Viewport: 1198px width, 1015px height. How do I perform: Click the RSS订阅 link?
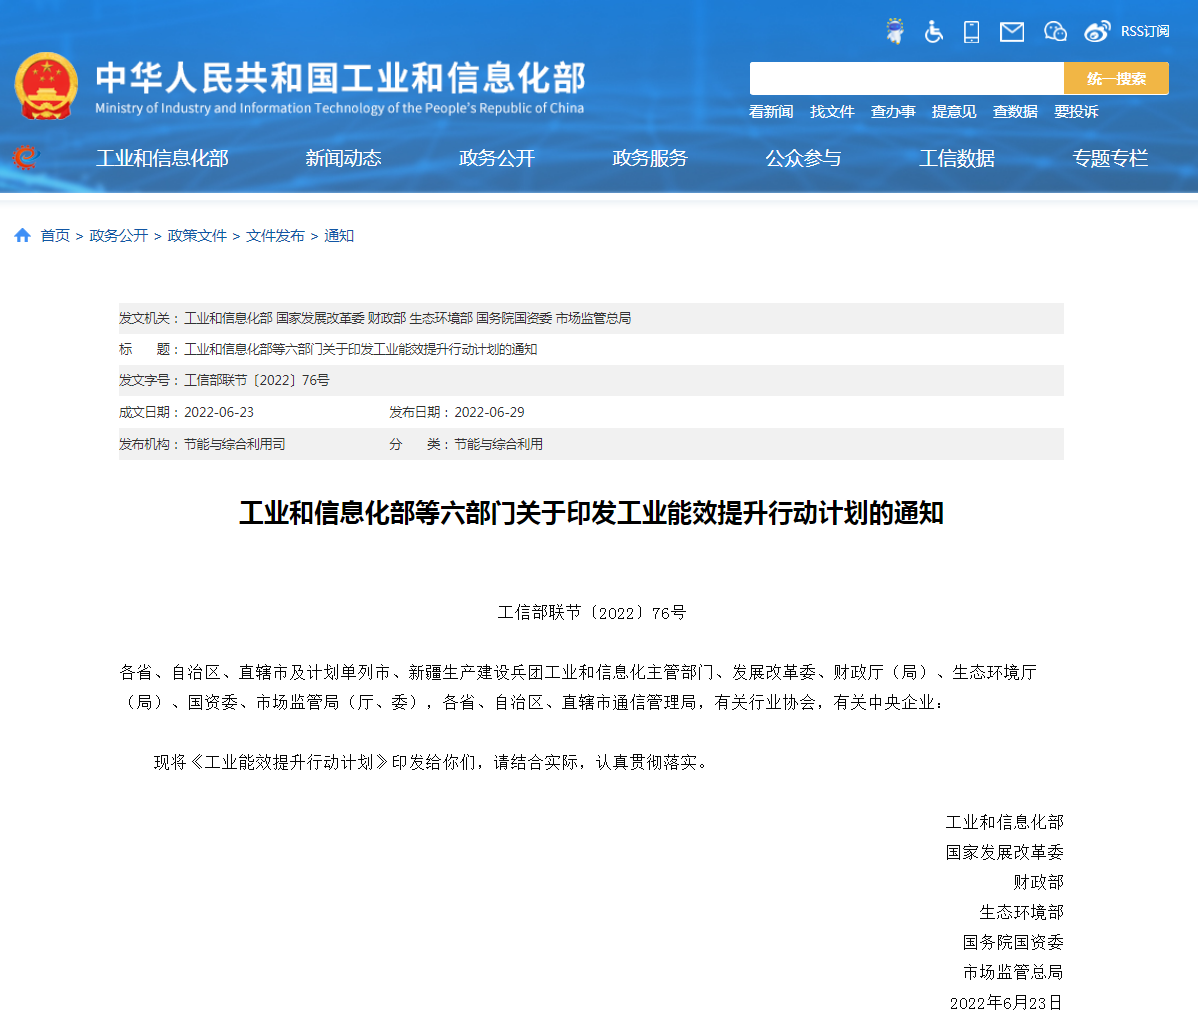pos(1145,31)
